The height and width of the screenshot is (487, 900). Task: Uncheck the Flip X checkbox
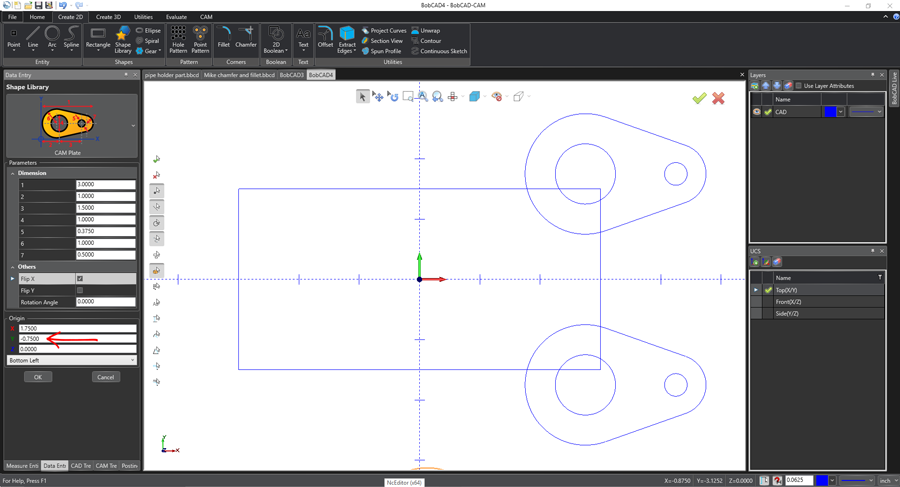(80, 279)
